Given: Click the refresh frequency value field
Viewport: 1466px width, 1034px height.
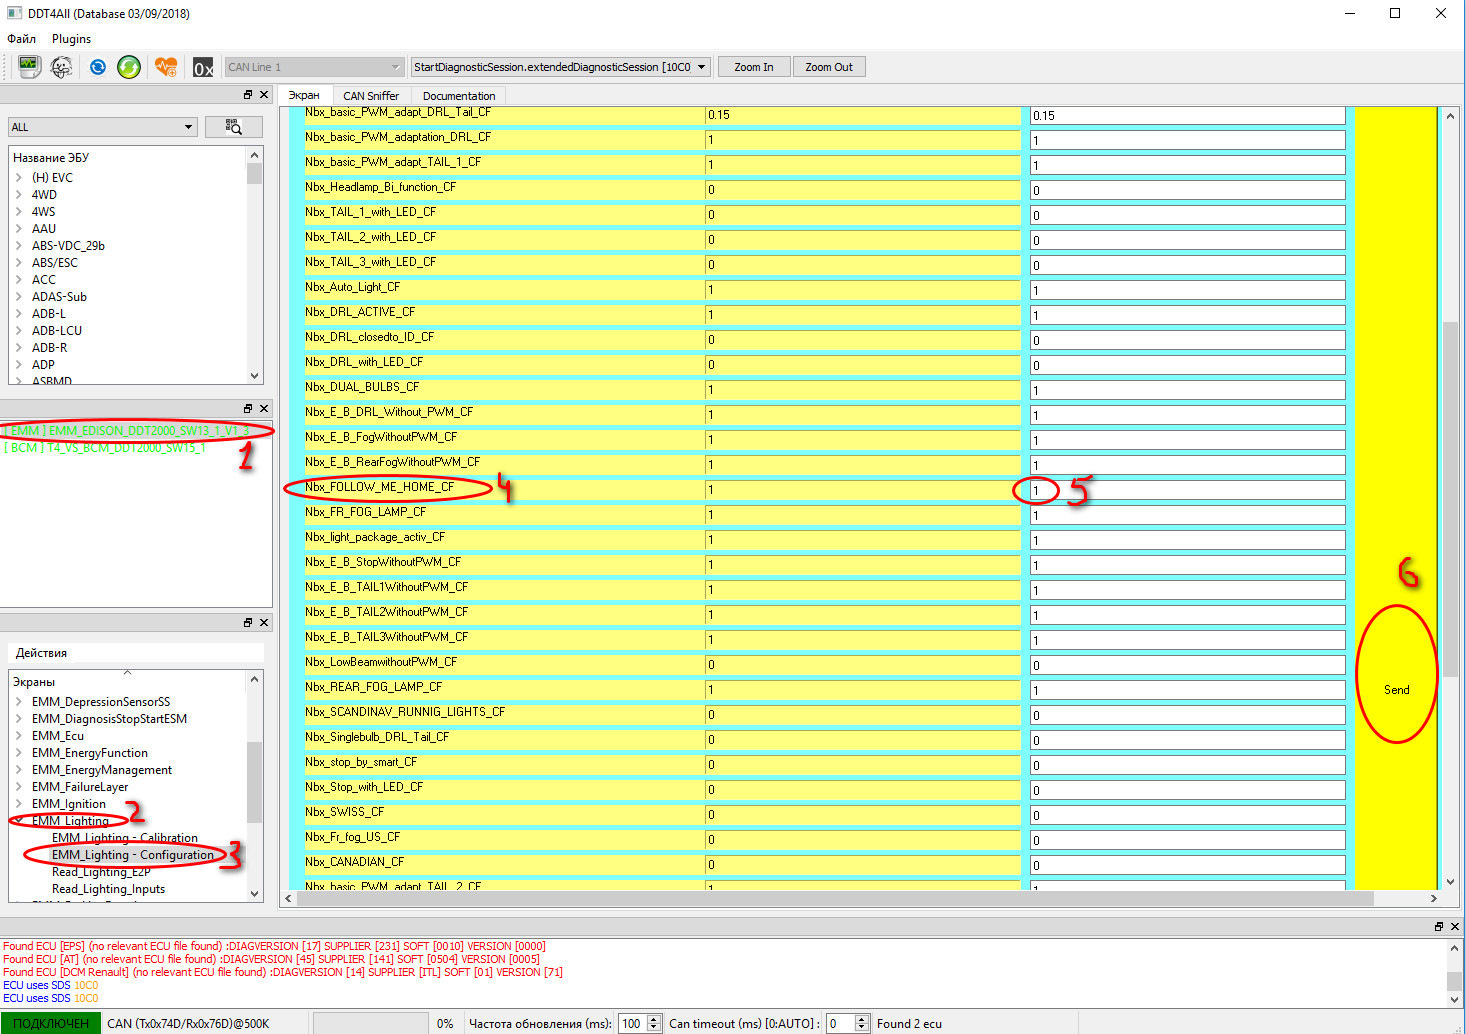Looking at the screenshot, I should (632, 1023).
